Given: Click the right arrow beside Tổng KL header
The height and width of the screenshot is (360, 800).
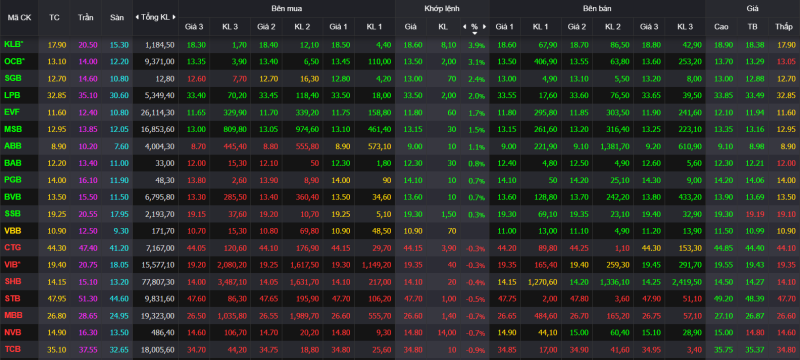Looking at the screenshot, I should tap(174, 17).
